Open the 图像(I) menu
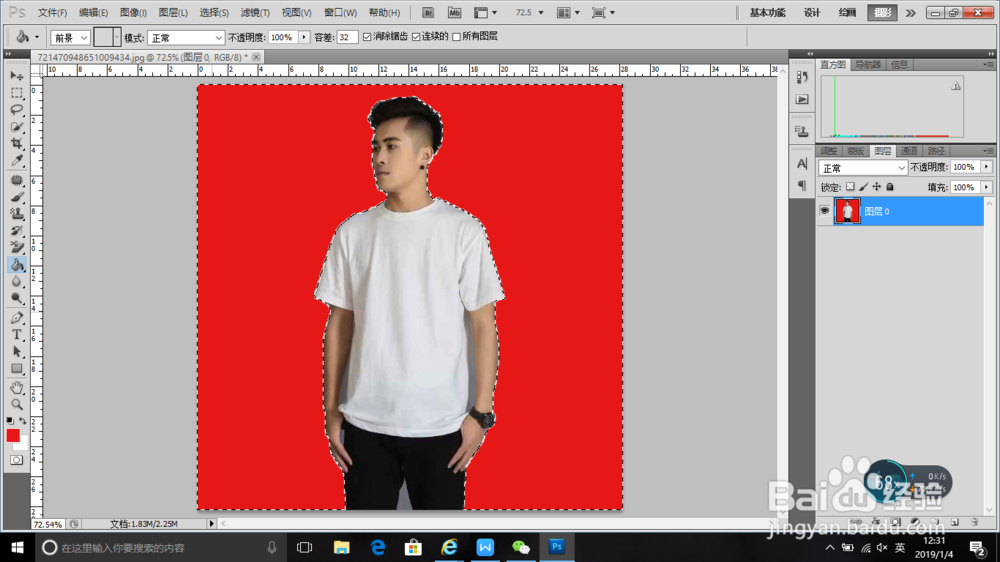This screenshot has height=562, width=1000. coord(133,13)
